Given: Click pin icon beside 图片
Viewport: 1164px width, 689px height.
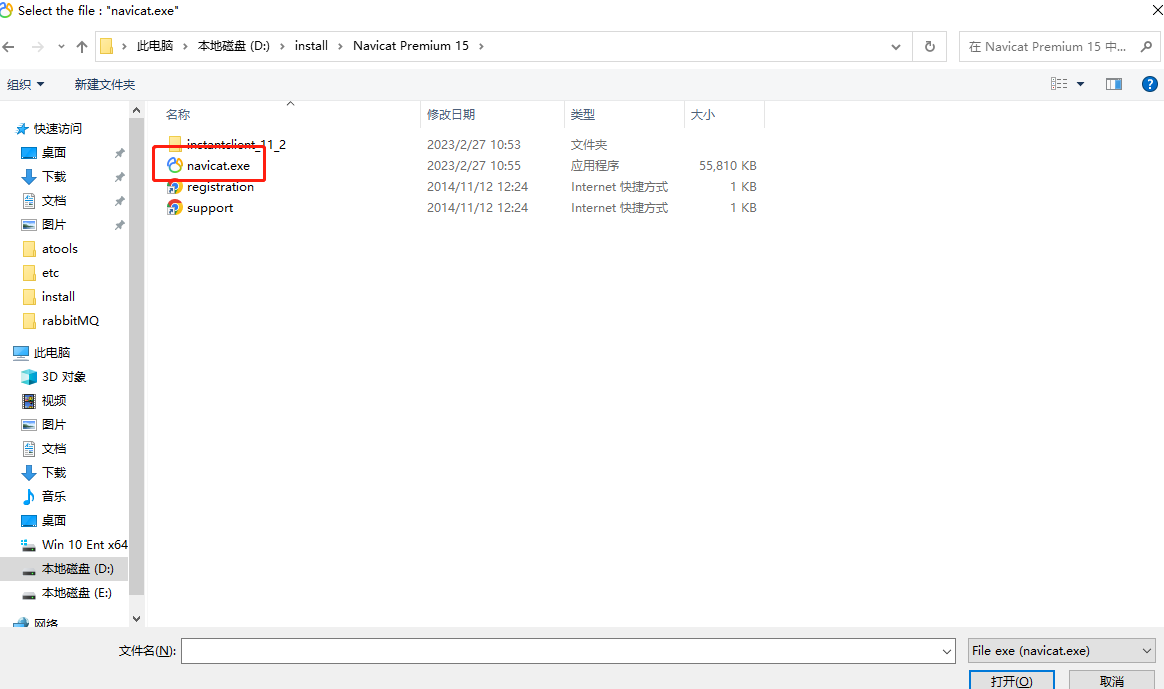Looking at the screenshot, I should coord(119,224).
